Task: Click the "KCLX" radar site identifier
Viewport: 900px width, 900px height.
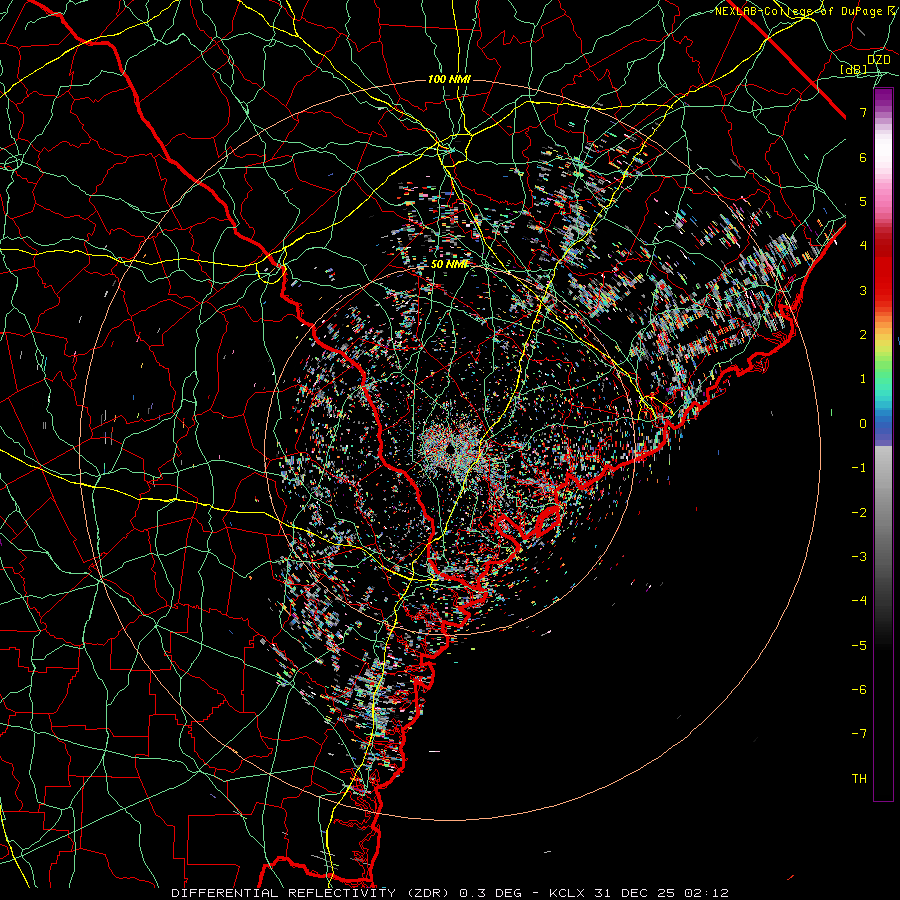Action: 567,893
